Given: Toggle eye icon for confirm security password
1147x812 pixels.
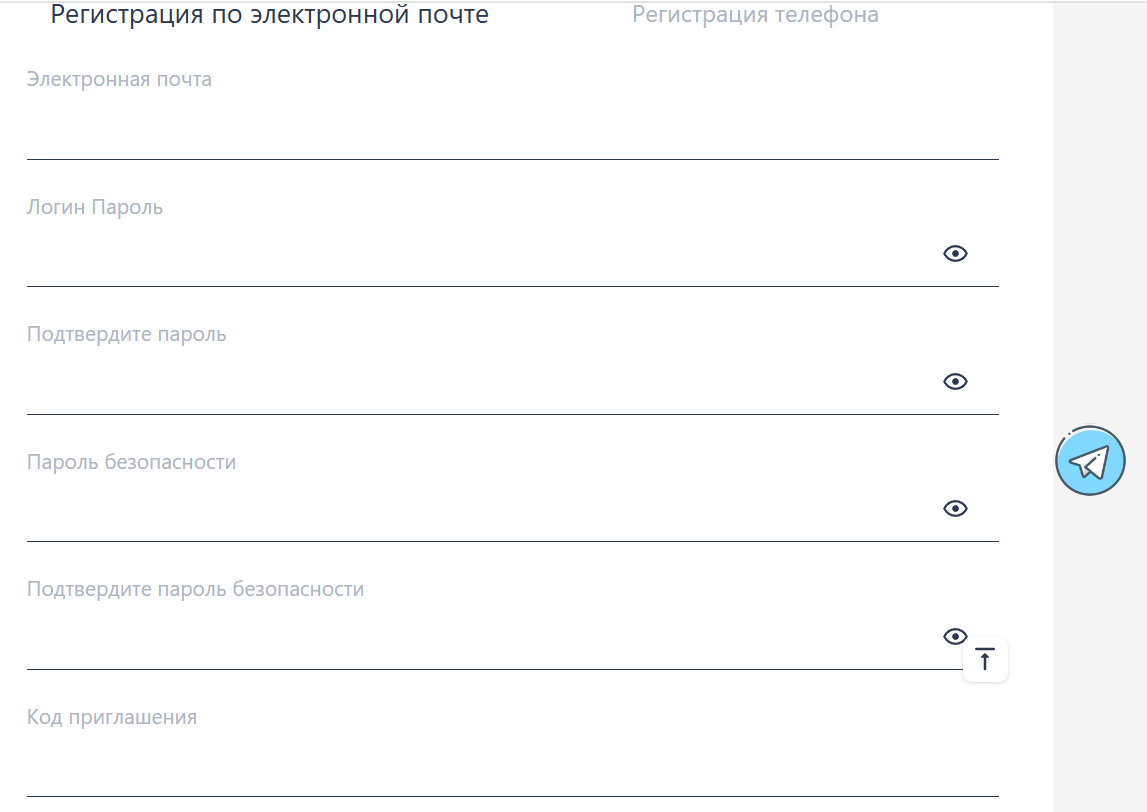Looking at the screenshot, I should pos(955,636).
